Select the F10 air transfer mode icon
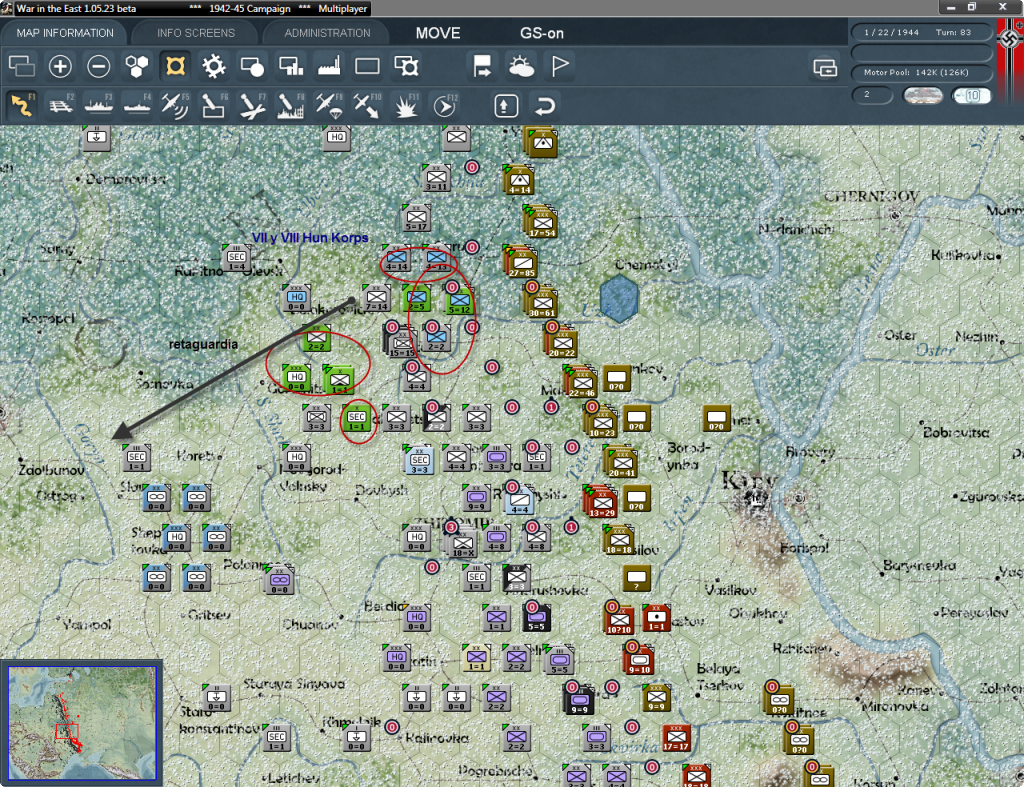The width and height of the screenshot is (1024, 787). point(367,105)
